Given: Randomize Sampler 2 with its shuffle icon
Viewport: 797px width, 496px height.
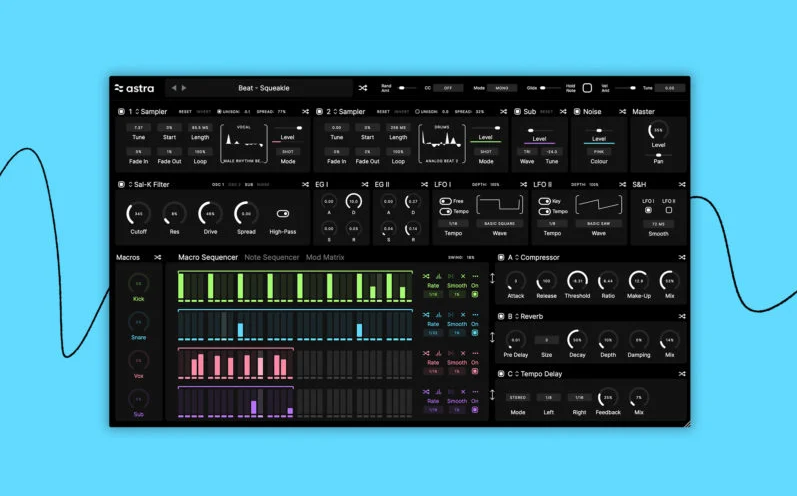Looking at the screenshot, I should coord(503,111).
